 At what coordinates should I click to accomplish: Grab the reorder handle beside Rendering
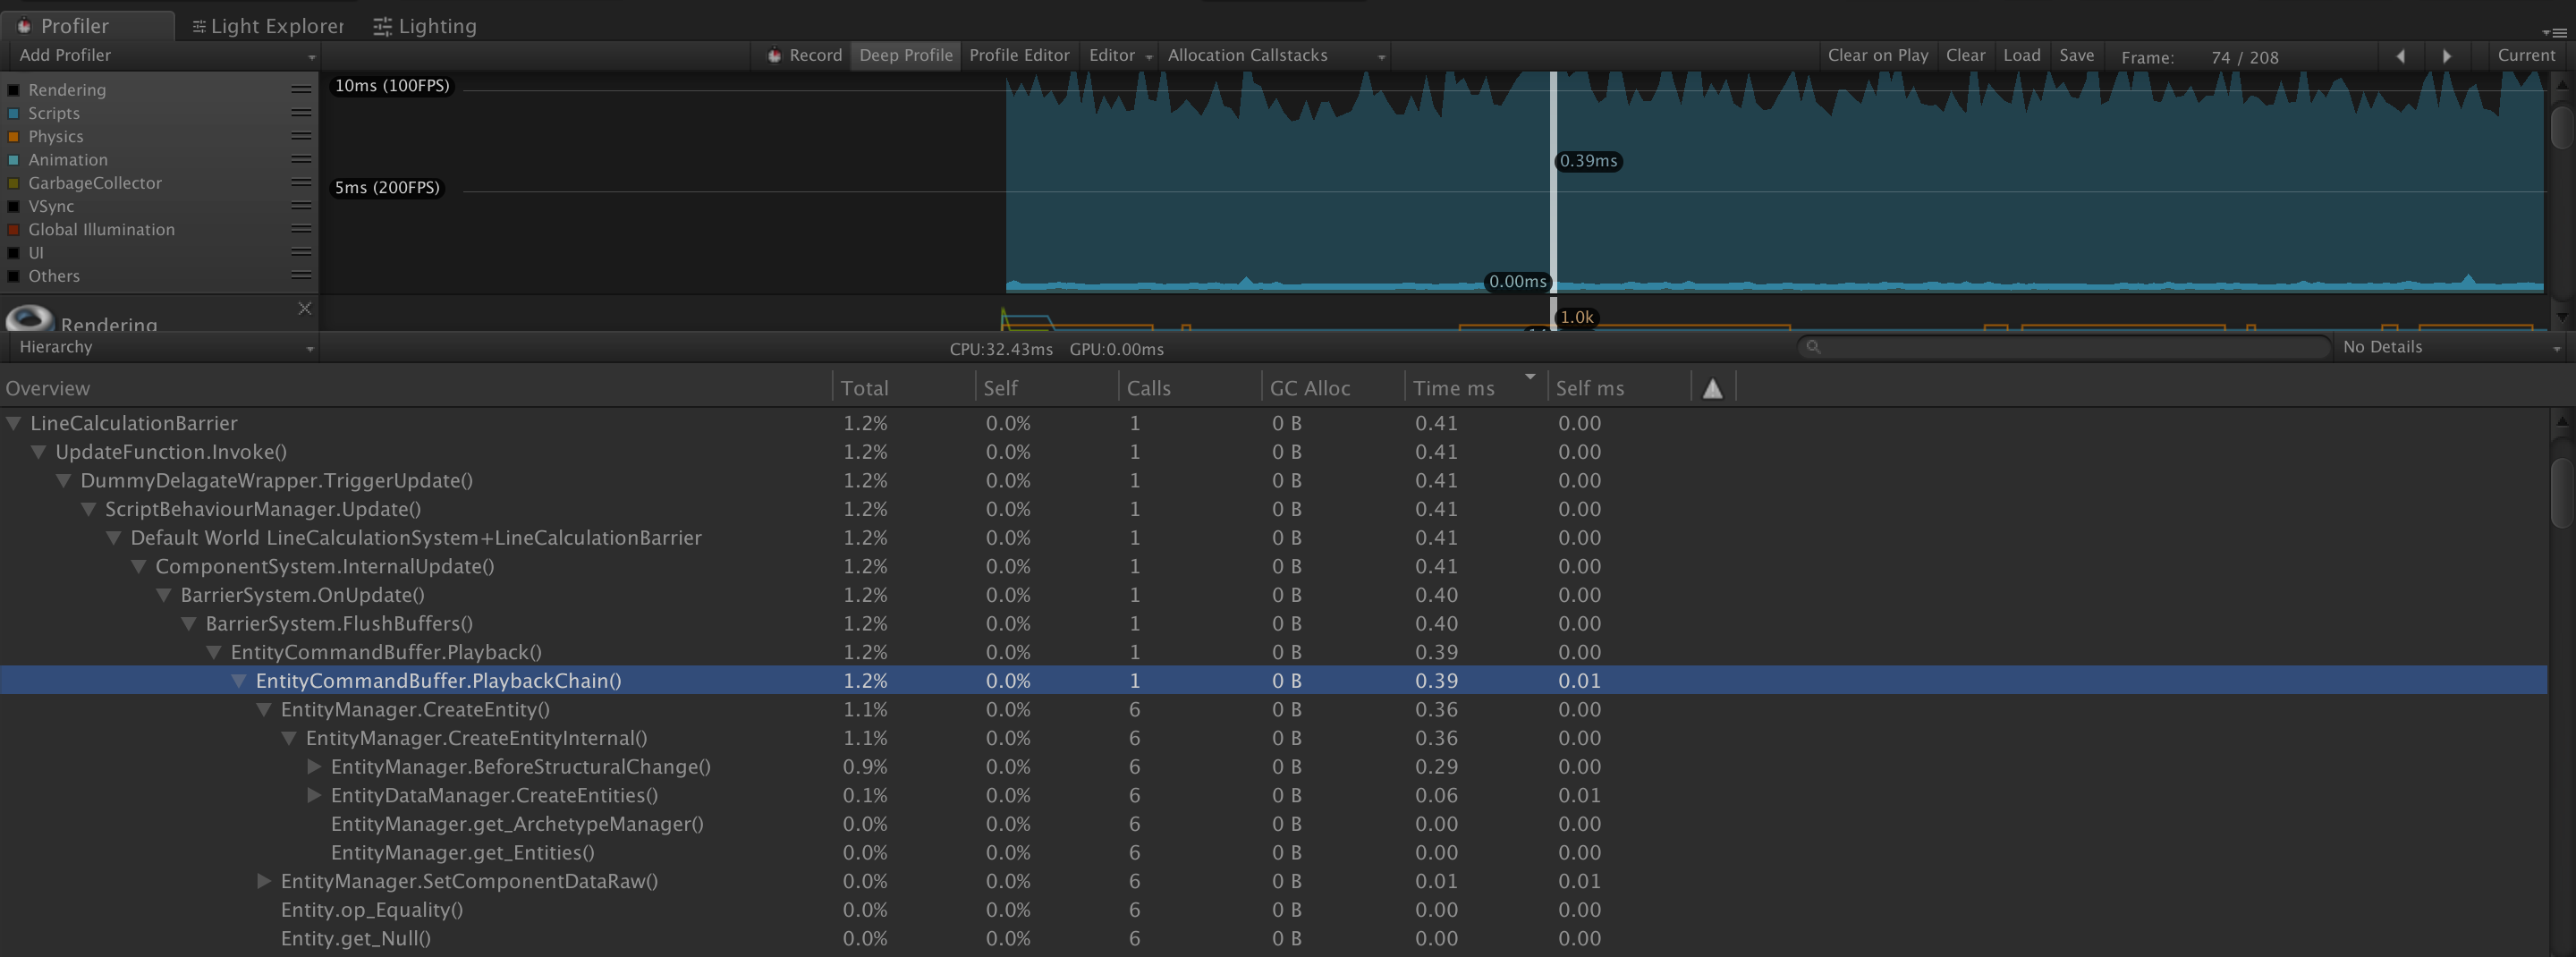(301, 90)
